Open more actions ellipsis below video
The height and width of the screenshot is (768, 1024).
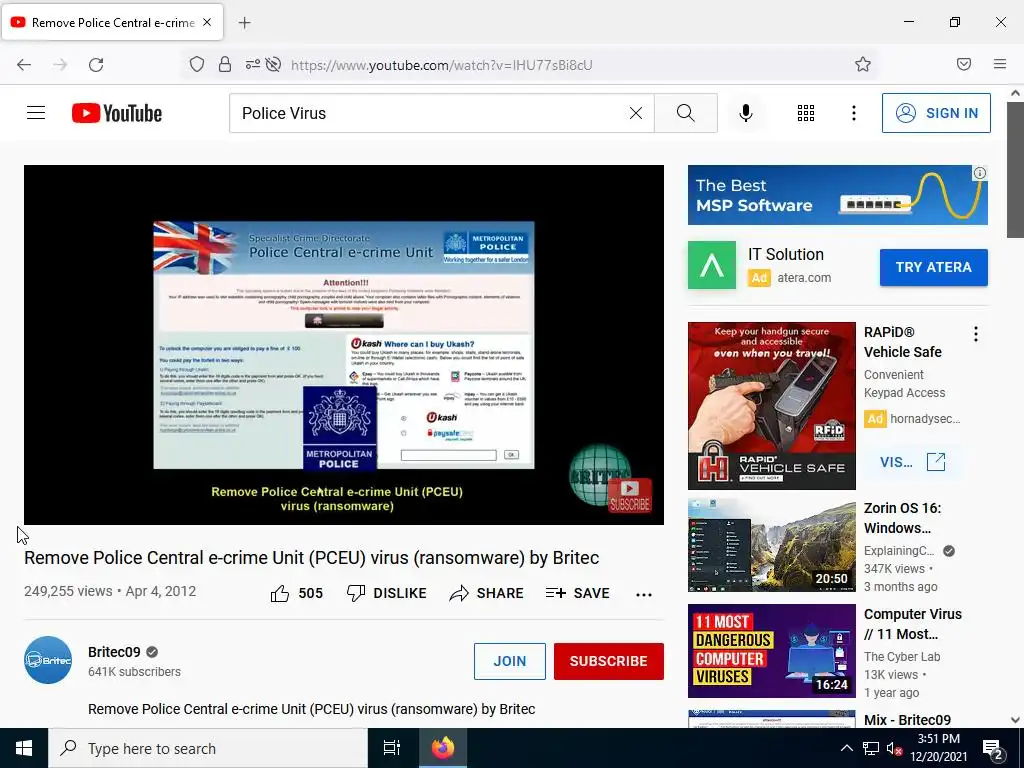click(643, 594)
